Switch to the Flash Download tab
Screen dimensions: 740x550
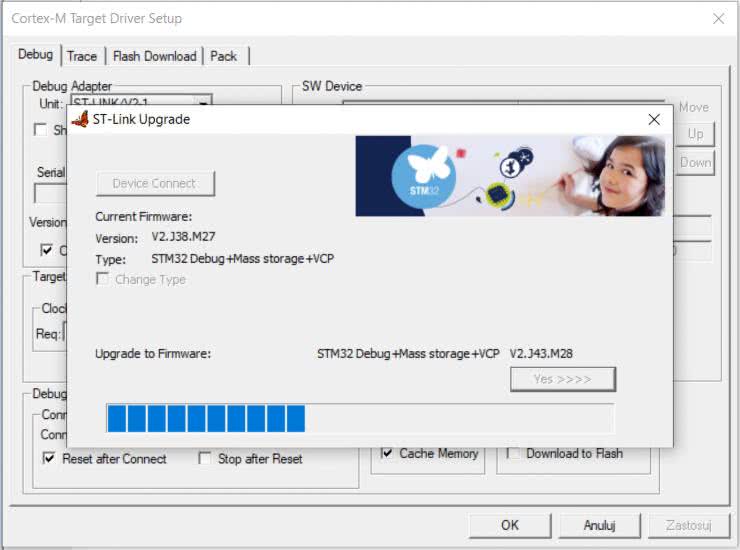tap(154, 56)
